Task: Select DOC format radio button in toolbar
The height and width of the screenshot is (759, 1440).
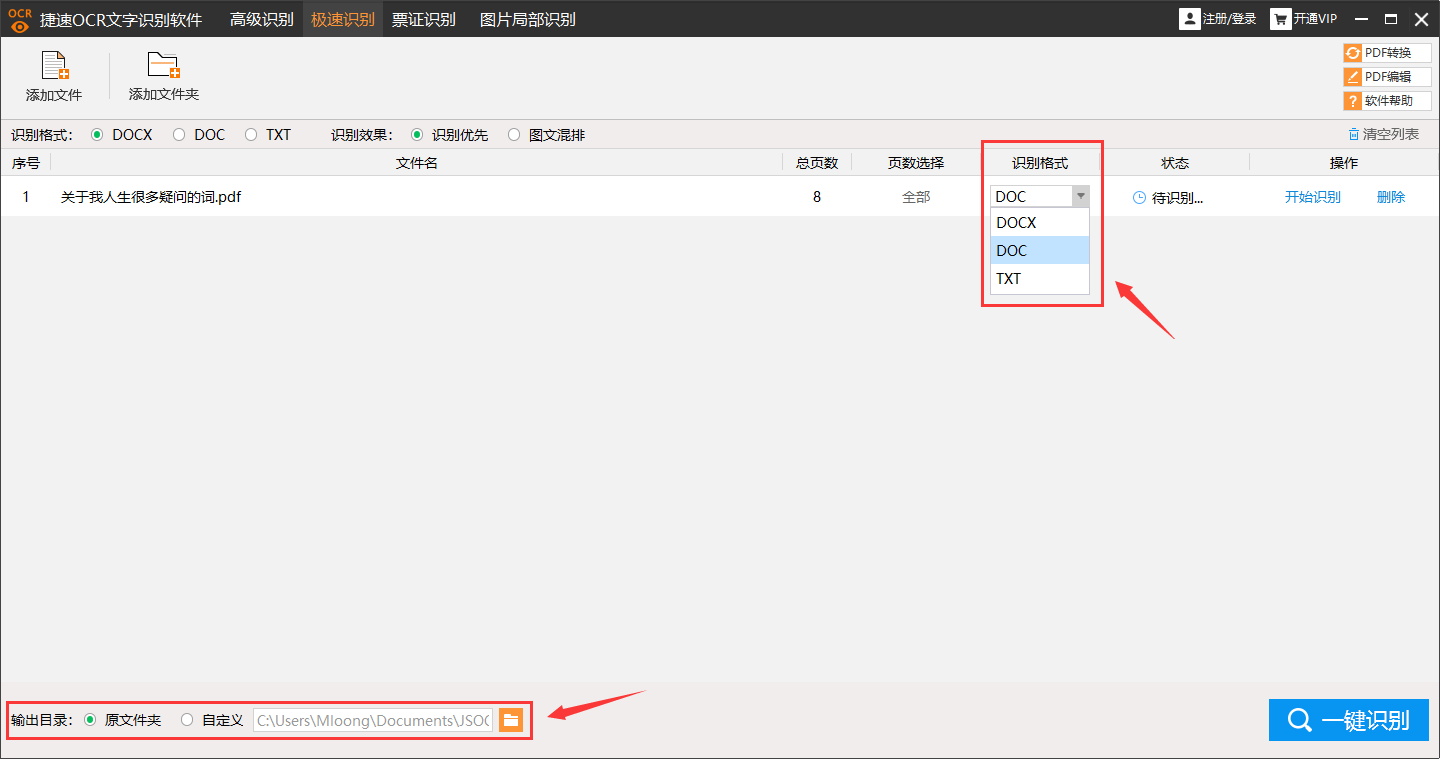Action: pyautogui.click(x=179, y=134)
